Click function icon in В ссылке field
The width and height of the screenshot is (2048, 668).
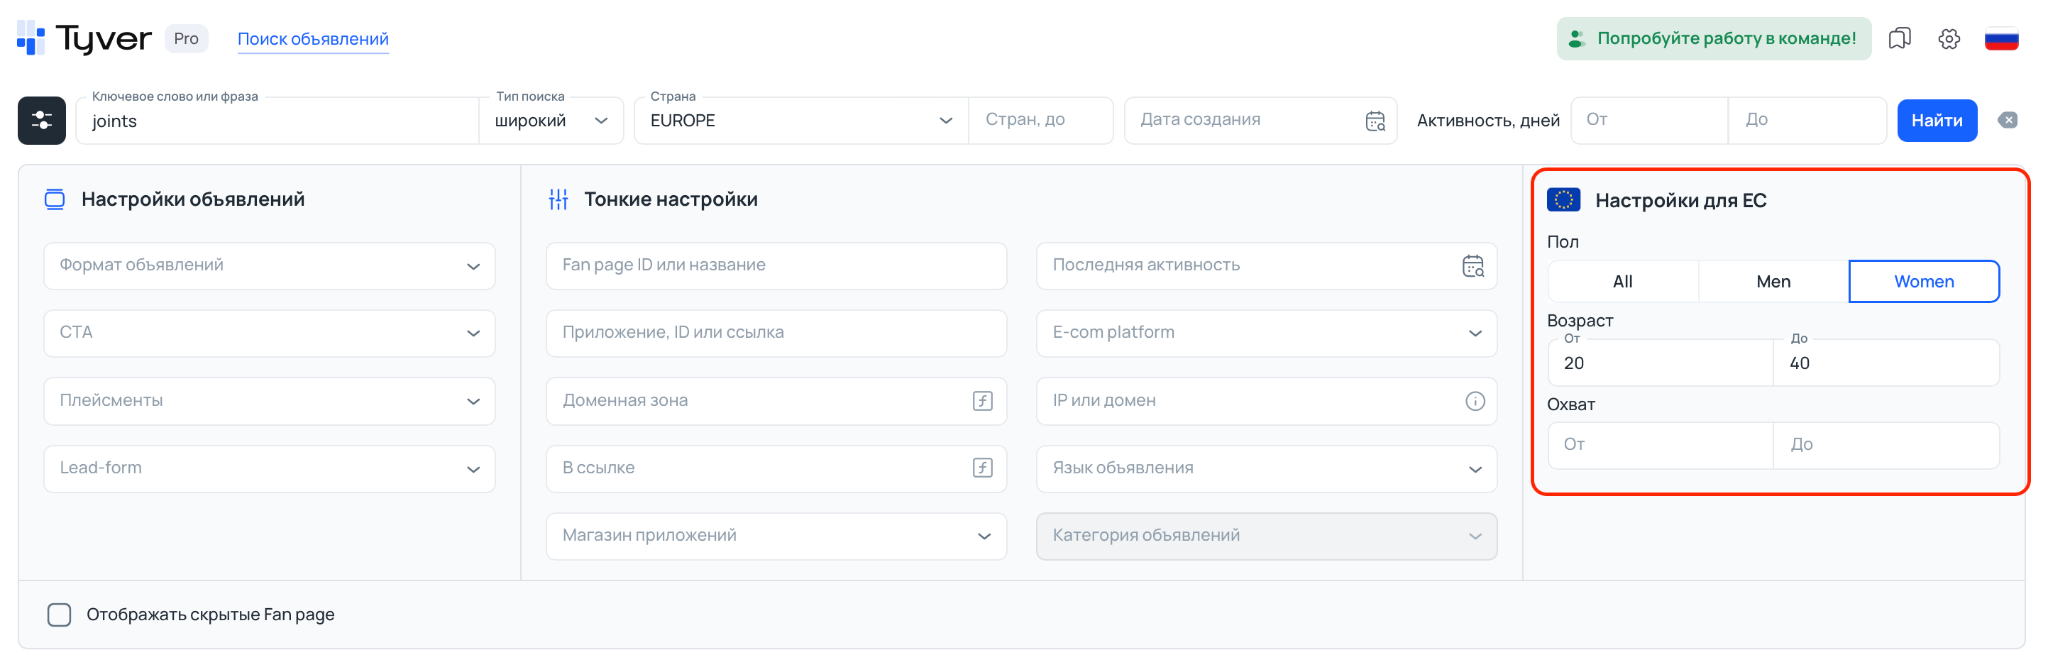[x=983, y=468]
